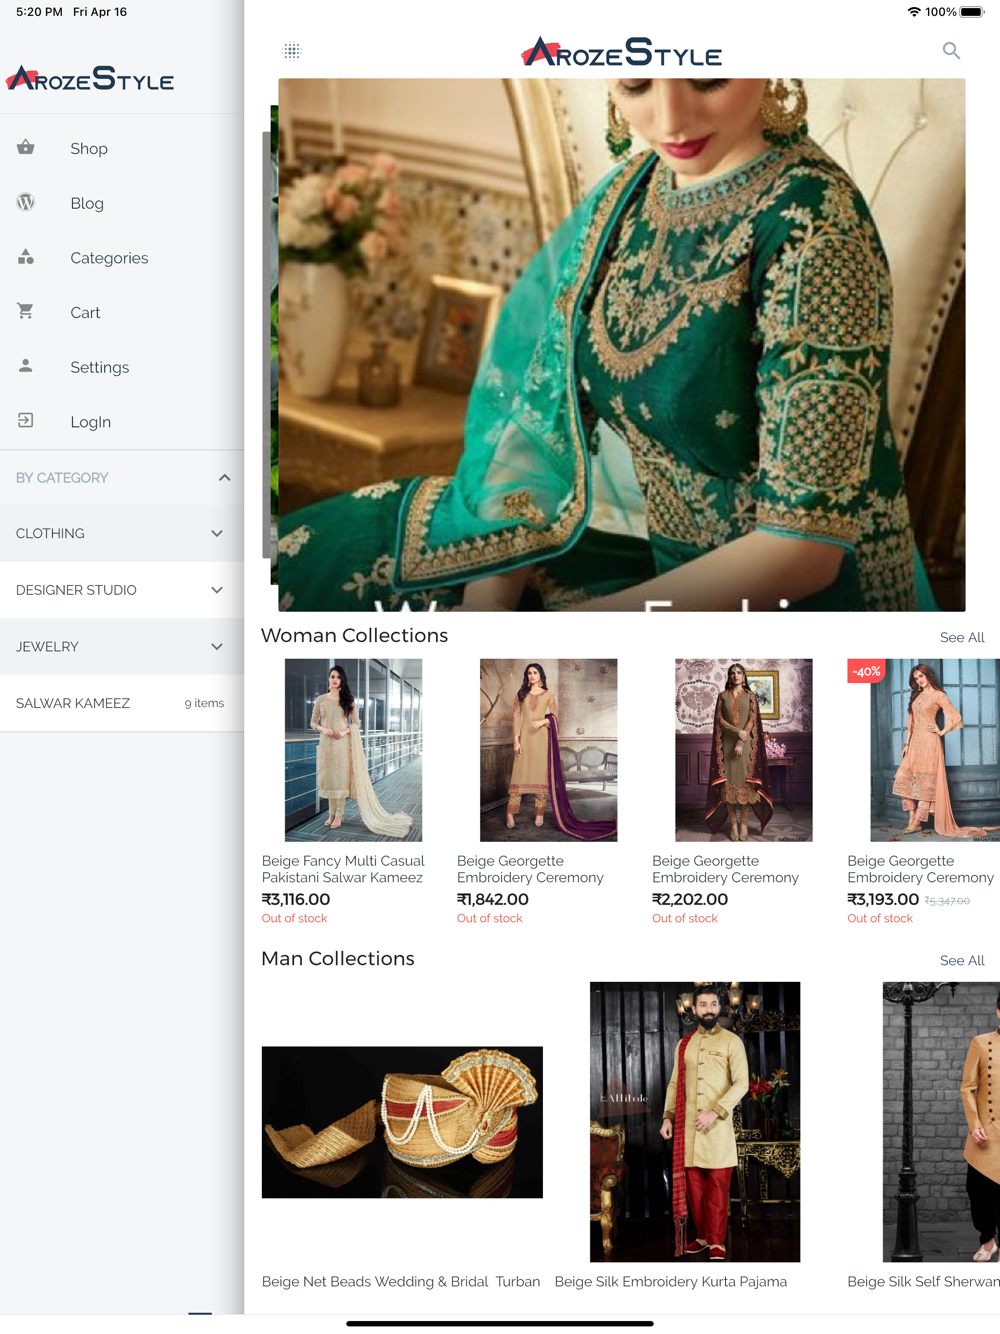
Task: Tap the Cart icon in sidebar
Action: (26, 311)
